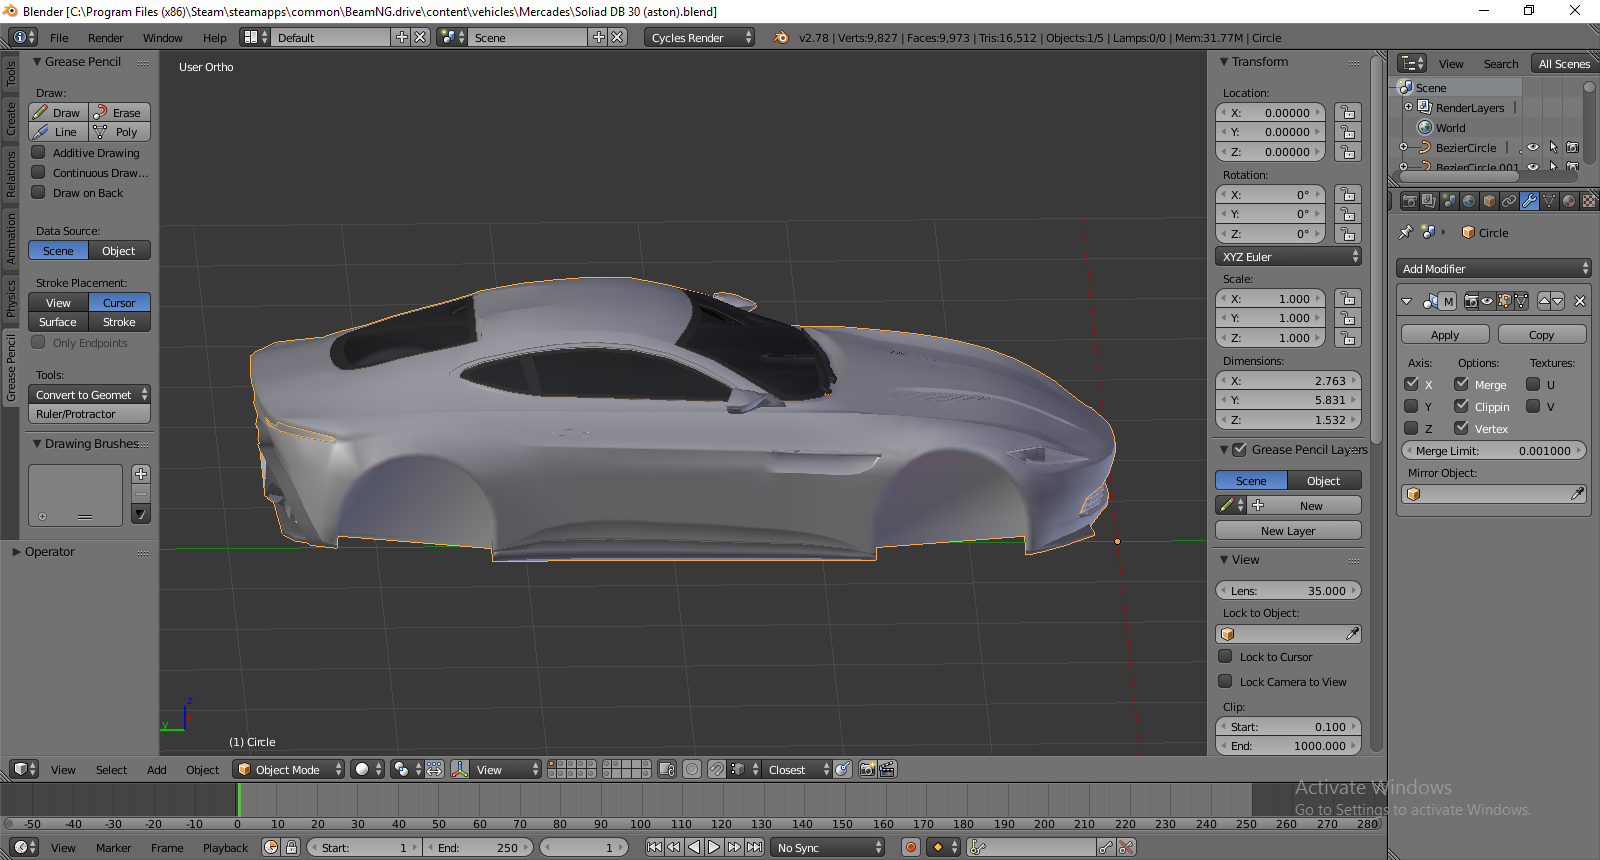The width and height of the screenshot is (1600, 860).
Task: Click the Copy modifier button
Action: pos(1541,335)
